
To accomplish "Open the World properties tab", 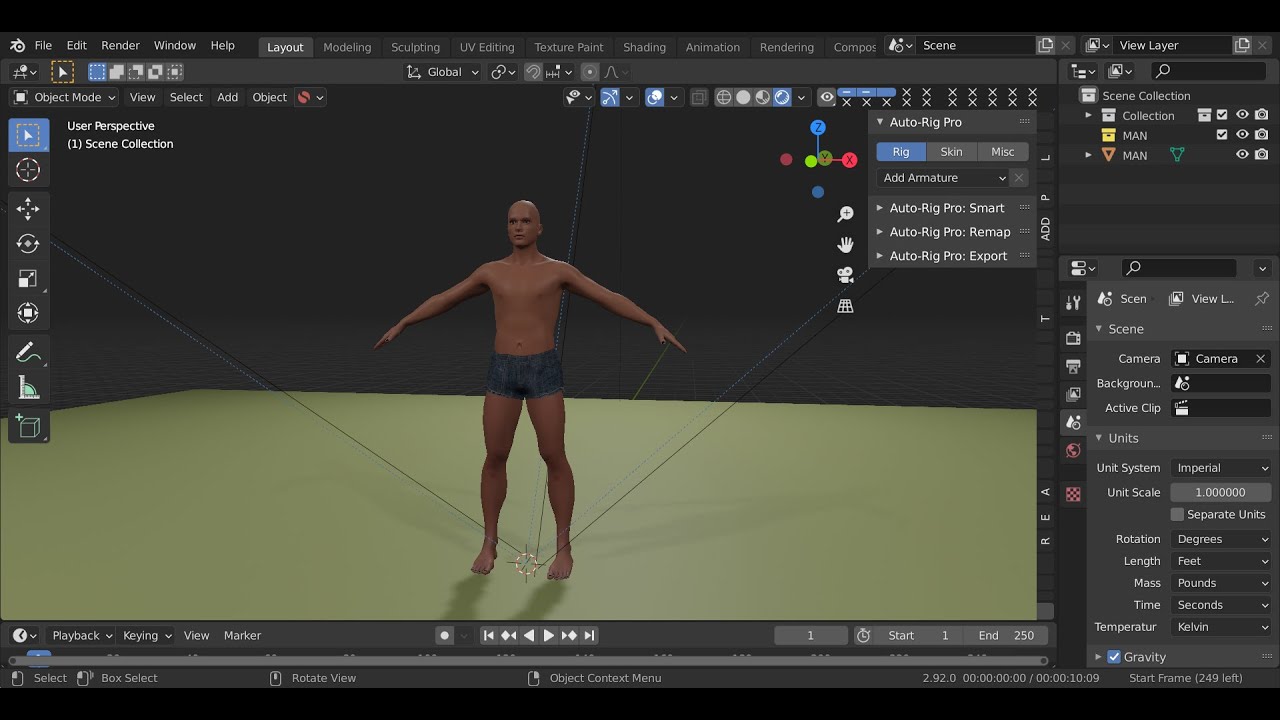I will (x=1073, y=450).
